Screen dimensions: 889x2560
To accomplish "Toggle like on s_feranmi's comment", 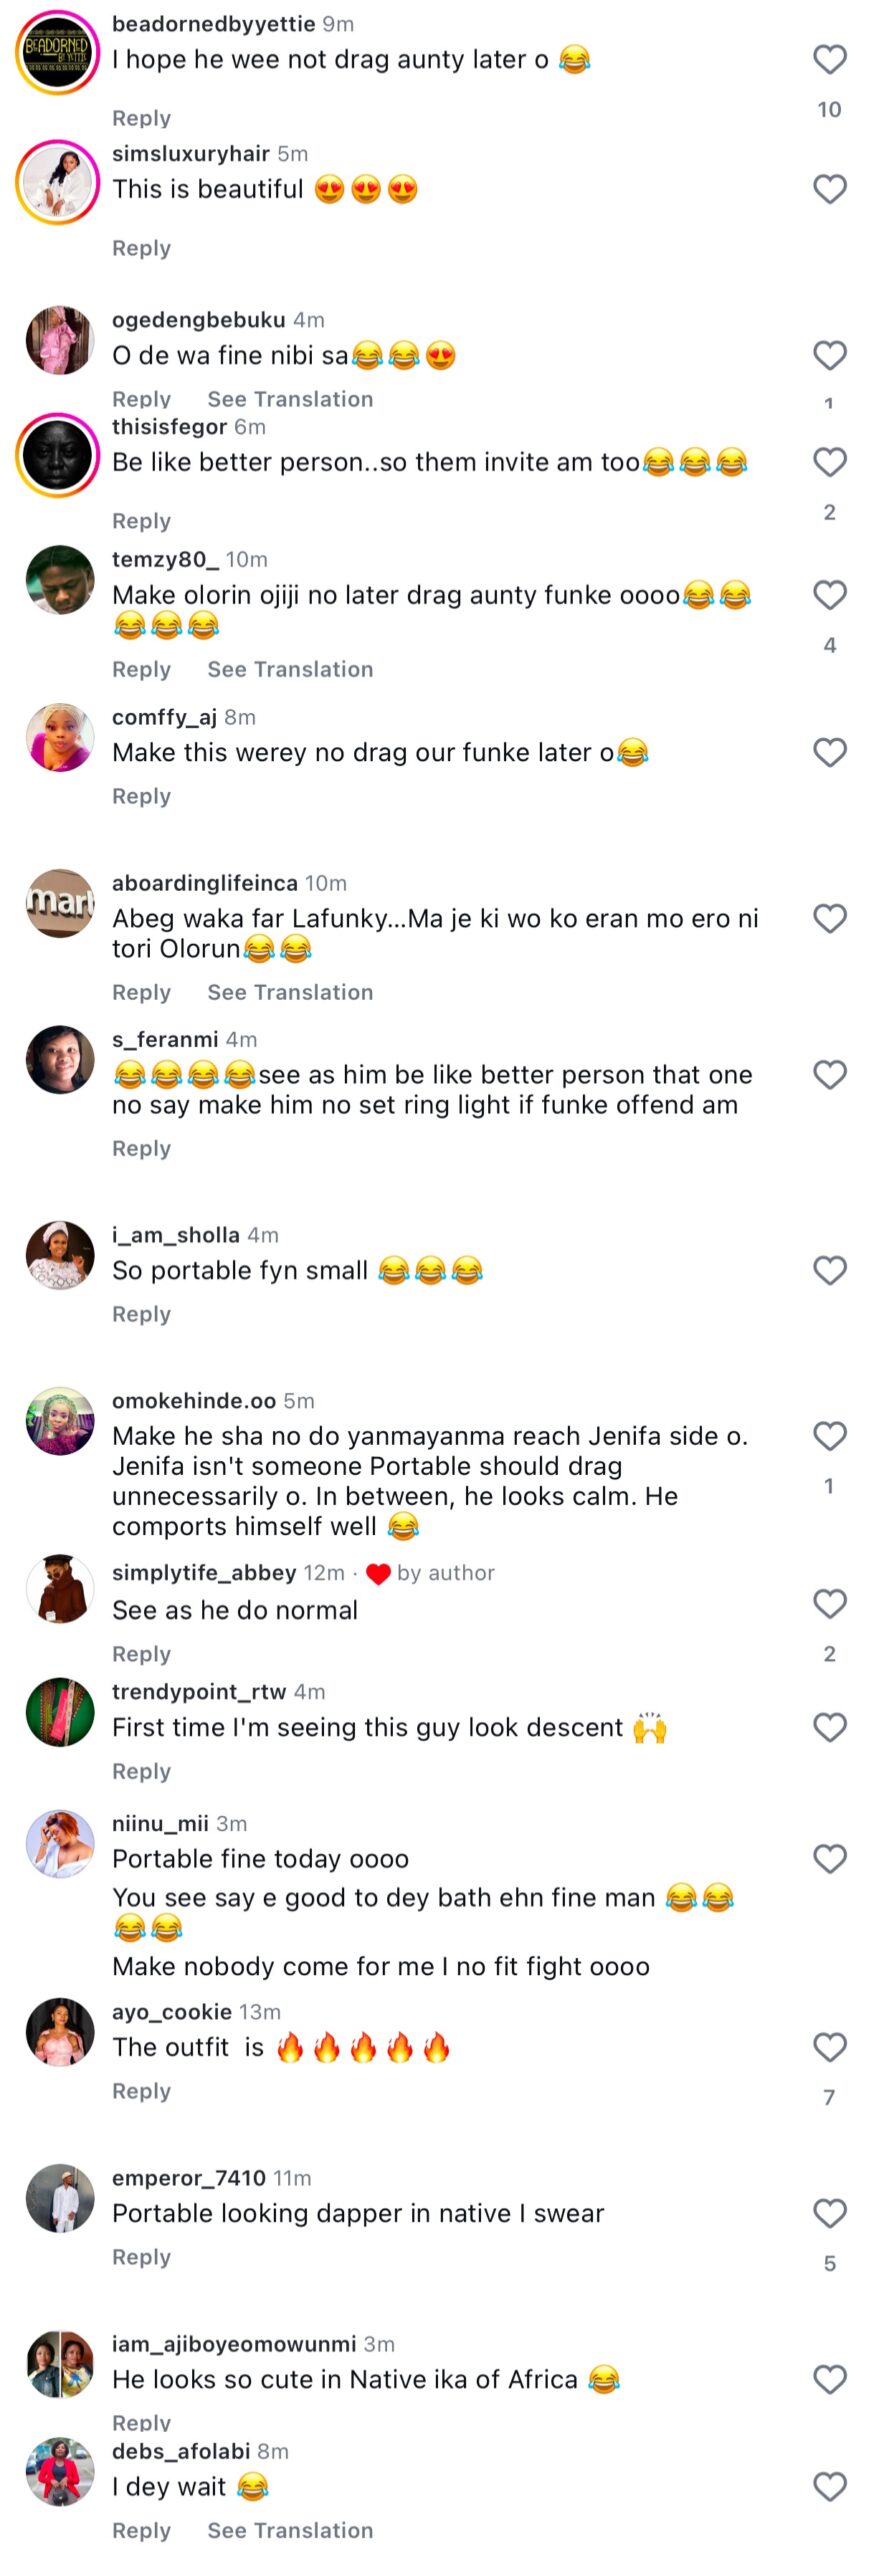I will pyautogui.click(x=829, y=1075).
